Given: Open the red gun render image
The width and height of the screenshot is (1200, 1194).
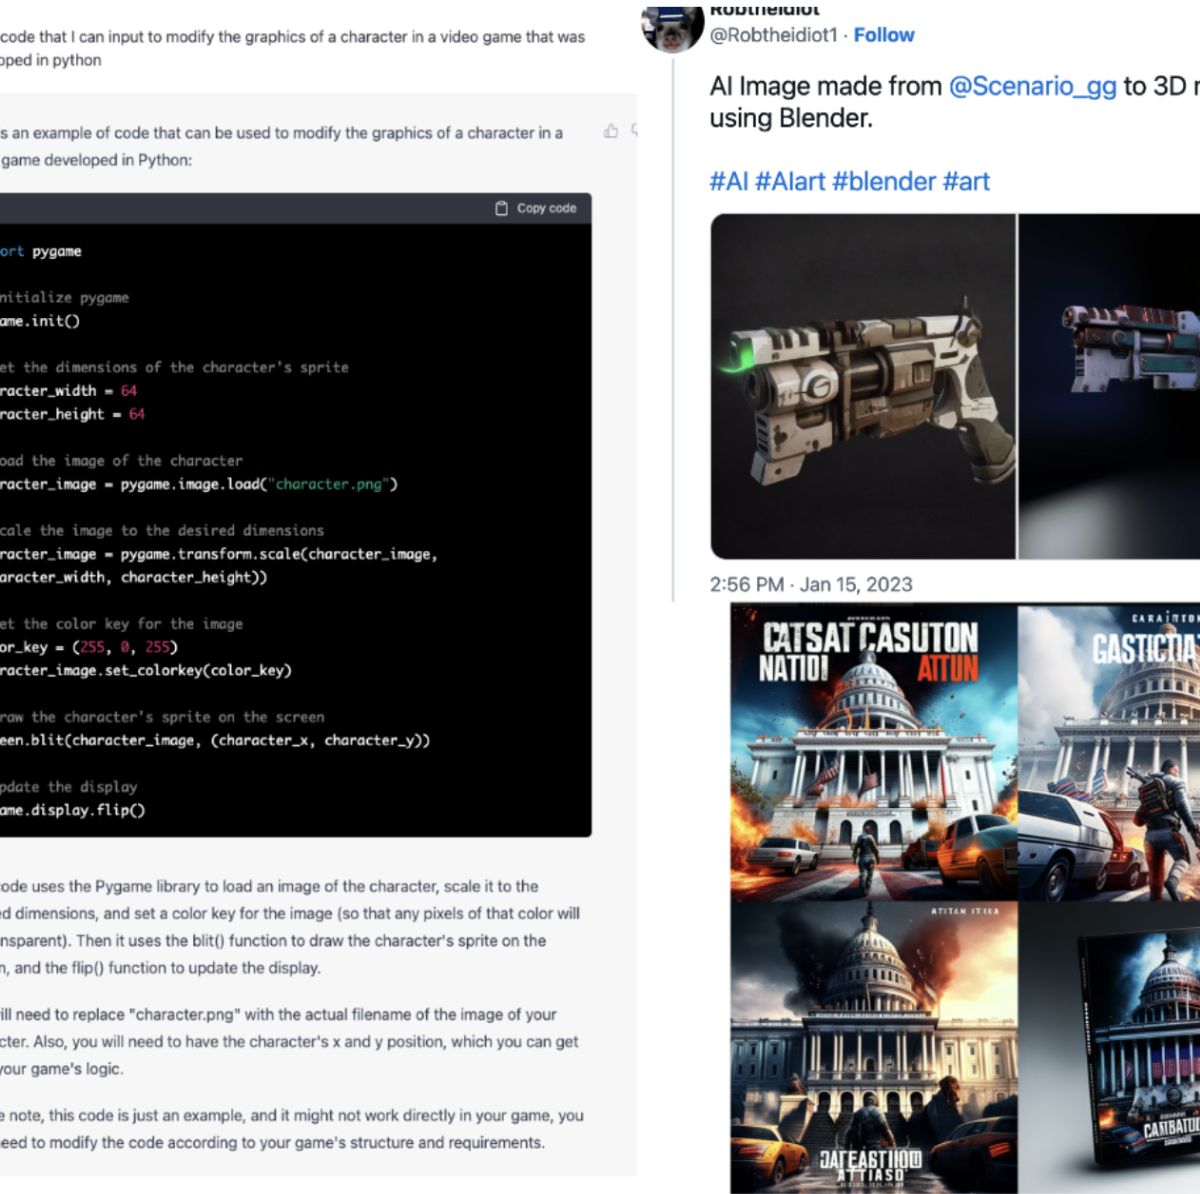Looking at the screenshot, I should click(x=1109, y=386).
